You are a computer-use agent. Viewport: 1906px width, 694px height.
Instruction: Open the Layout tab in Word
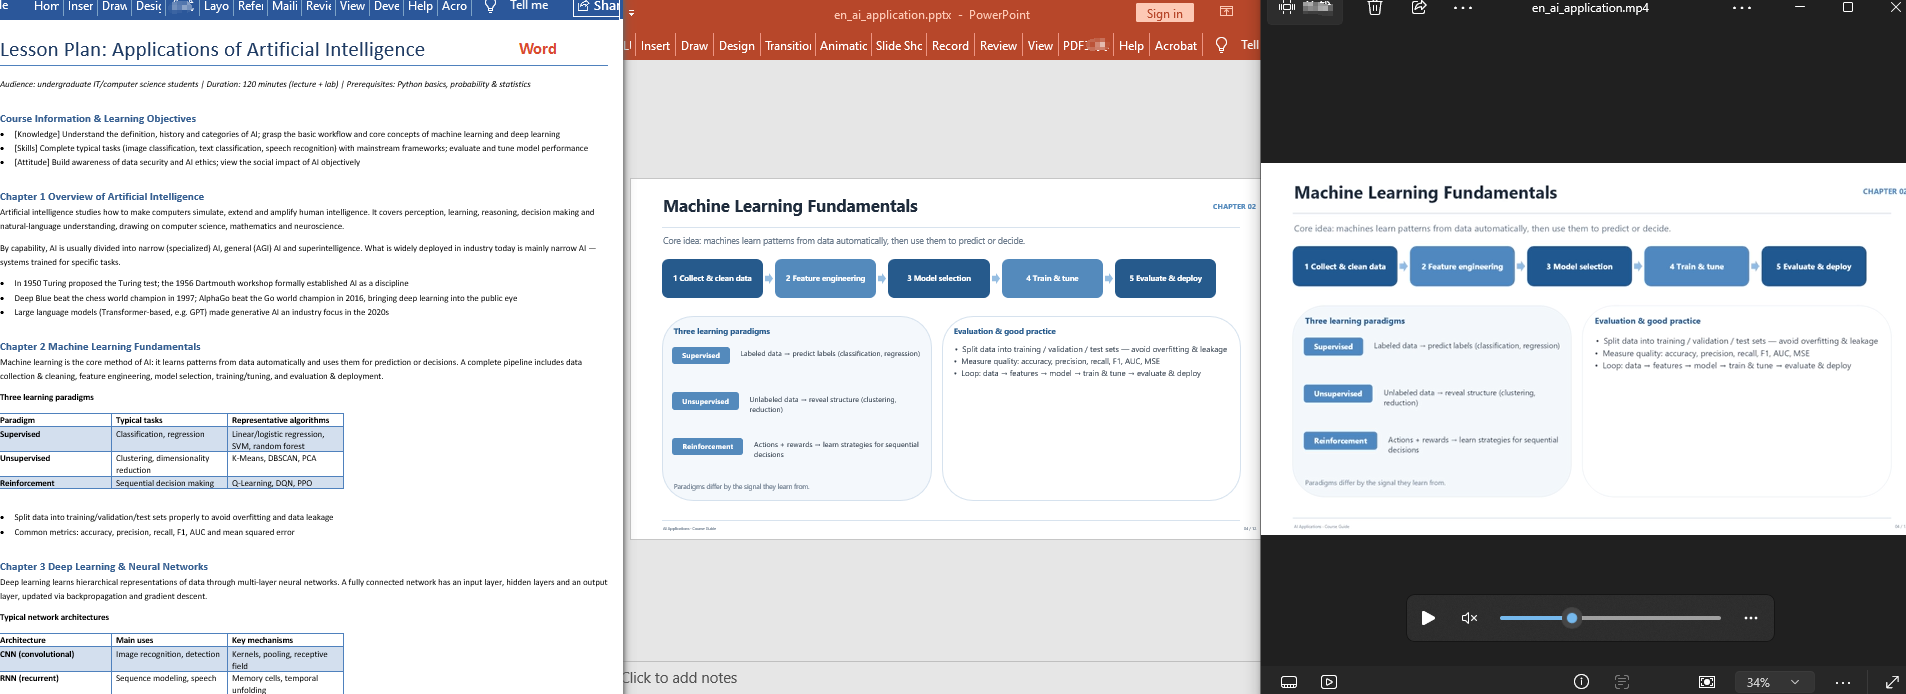click(215, 6)
